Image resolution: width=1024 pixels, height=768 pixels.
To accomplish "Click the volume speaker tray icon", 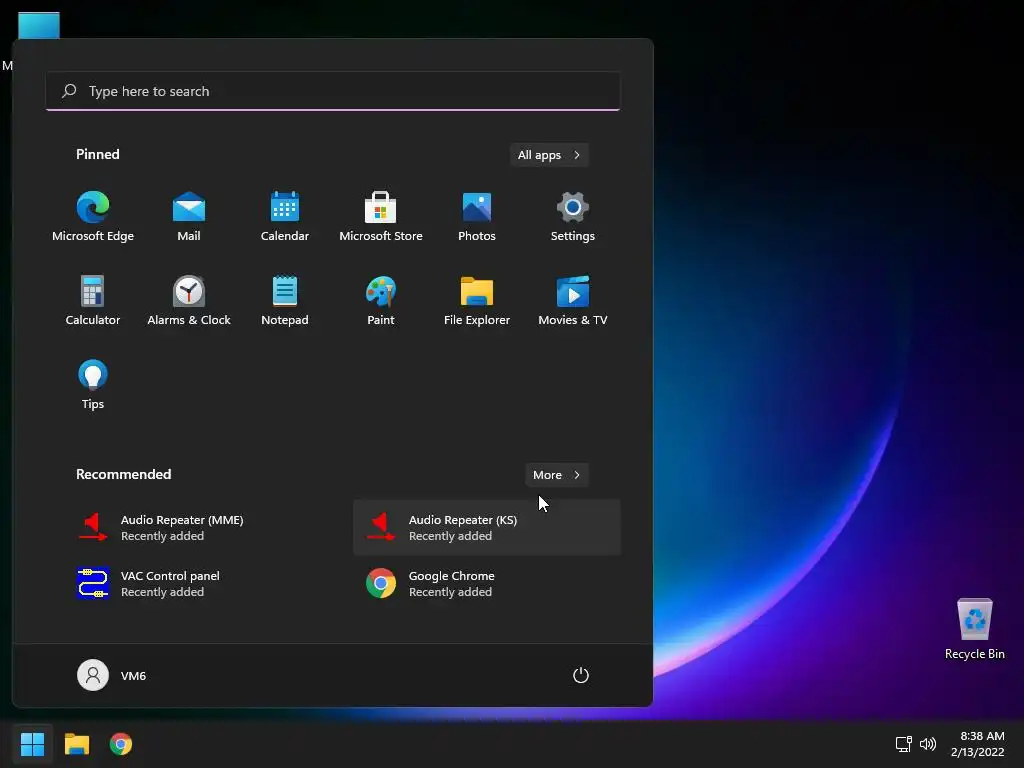I will click(927, 744).
